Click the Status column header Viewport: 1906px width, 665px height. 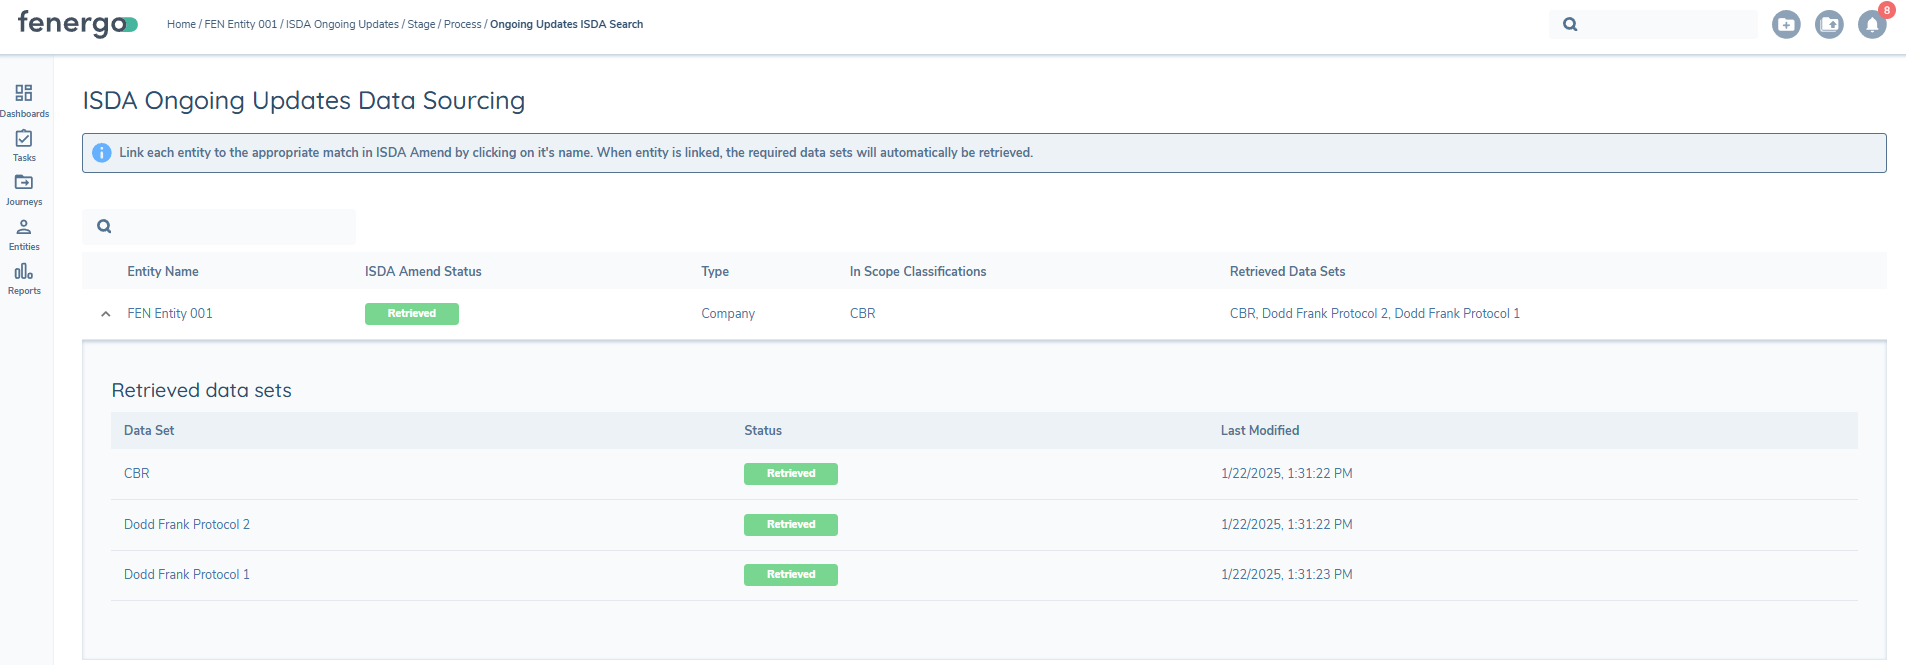pos(763,431)
